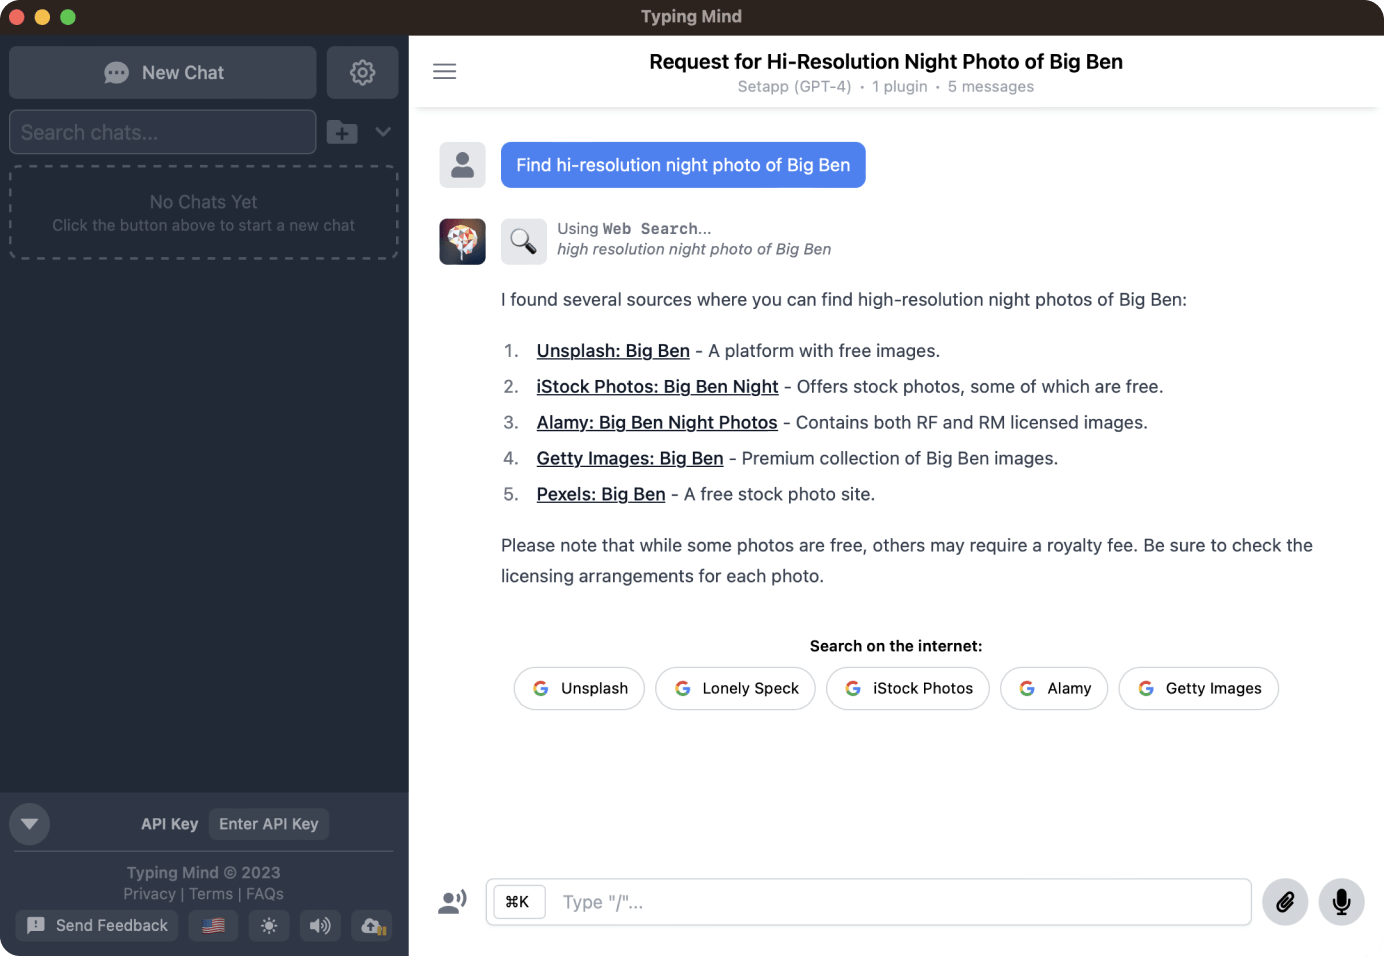Click the attach file paperclip icon
This screenshot has width=1384, height=956.
click(1284, 902)
